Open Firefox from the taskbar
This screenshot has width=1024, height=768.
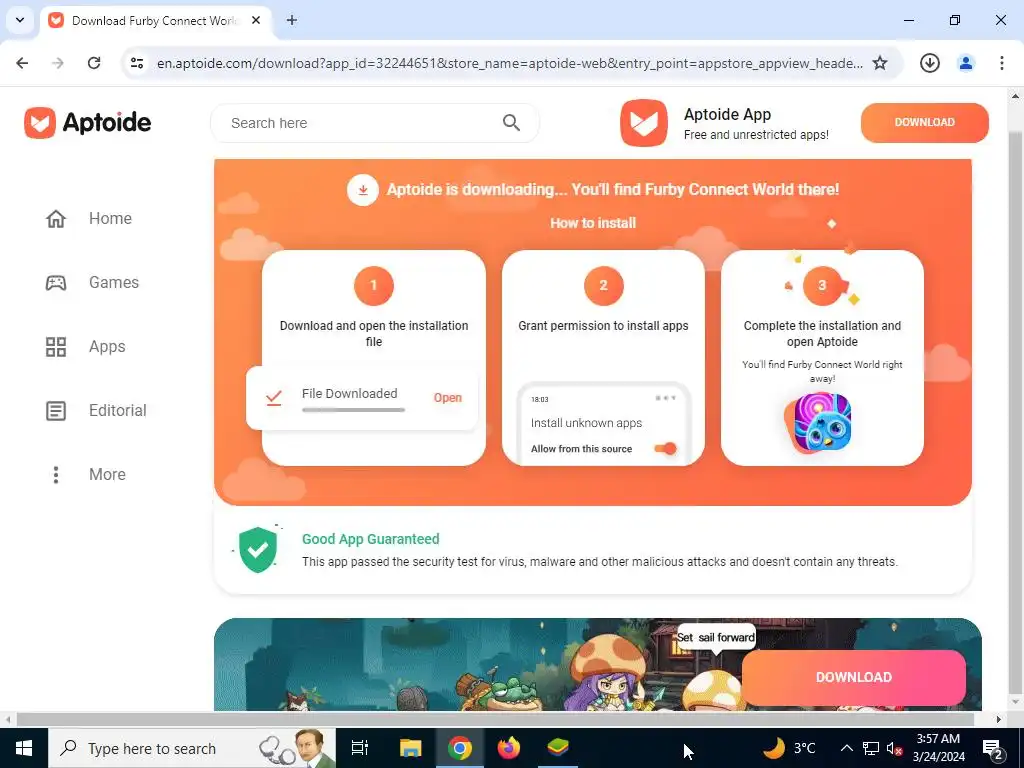point(508,748)
